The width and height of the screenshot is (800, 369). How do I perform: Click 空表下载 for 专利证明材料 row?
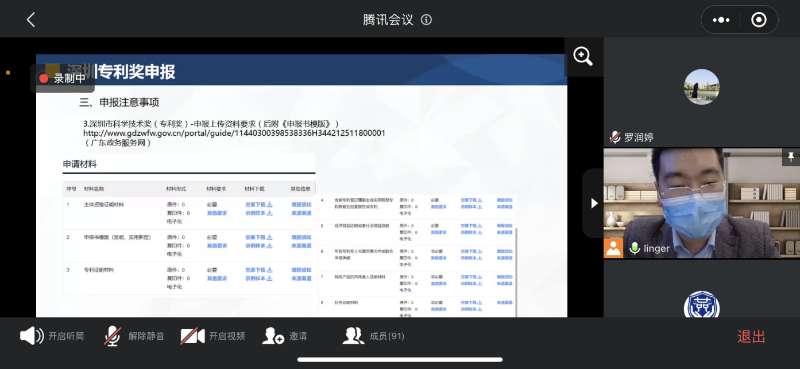pyautogui.click(x=259, y=270)
